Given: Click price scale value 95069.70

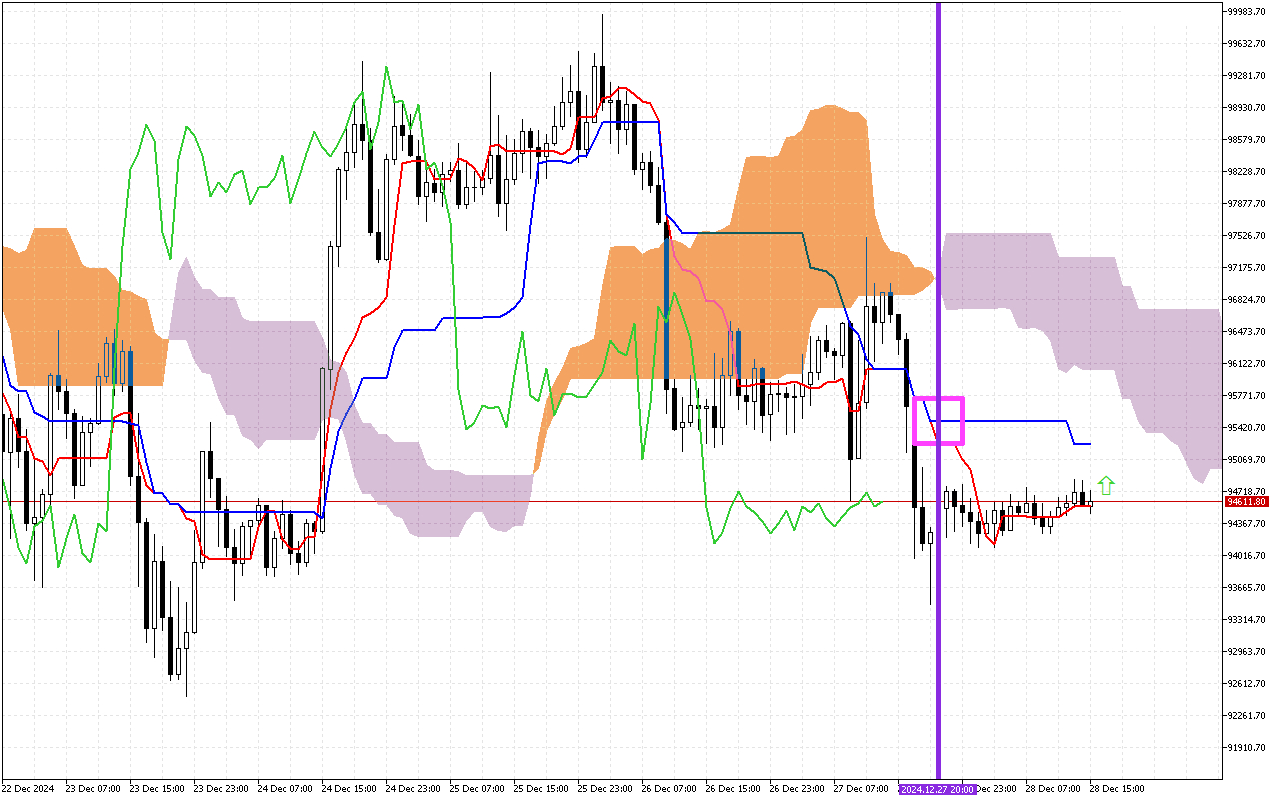Looking at the screenshot, I should [x=1246, y=460].
